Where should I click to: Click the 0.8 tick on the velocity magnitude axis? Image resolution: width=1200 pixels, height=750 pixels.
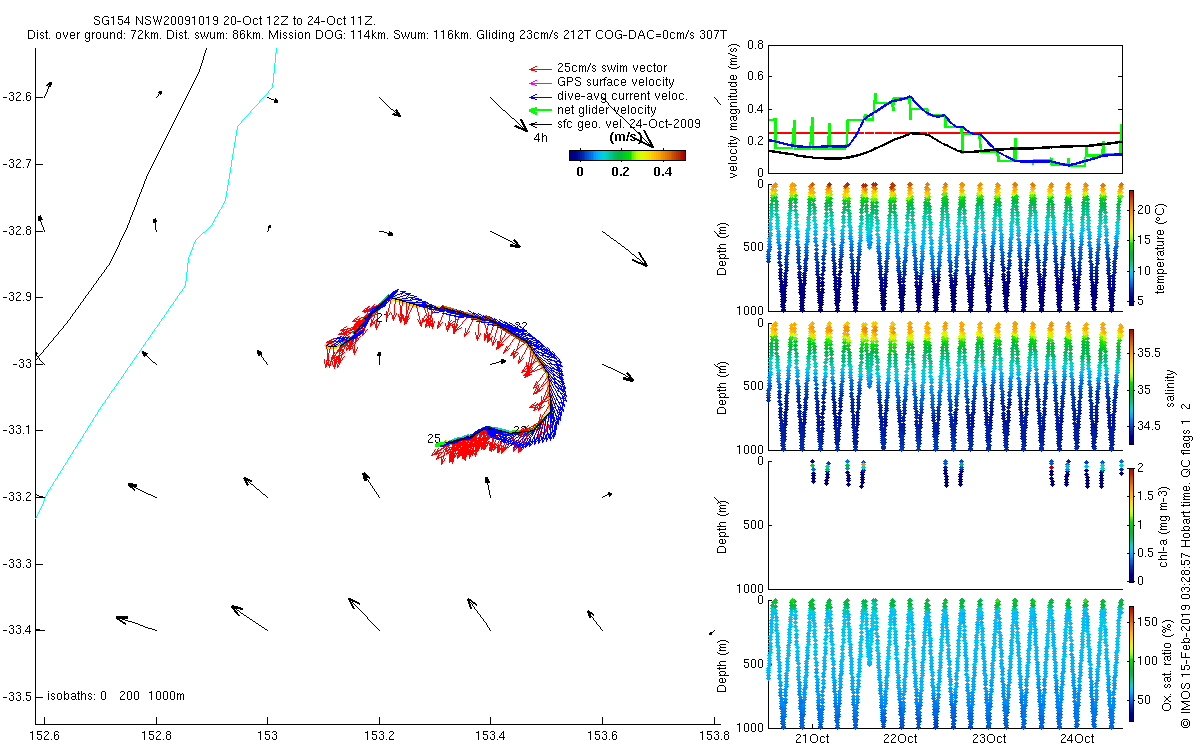pyautogui.click(x=756, y=46)
